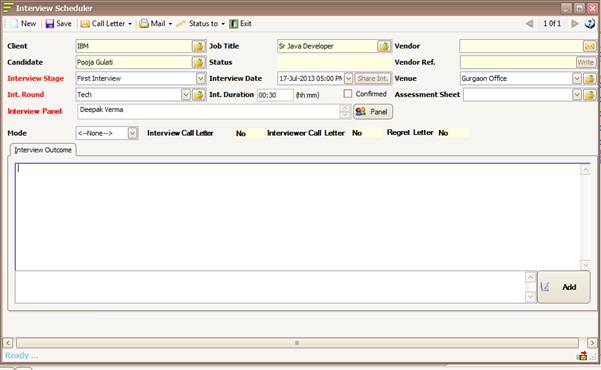Open Candidate lookup icon beside Pooja Gulati
This screenshot has height=370, width=601.
pyautogui.click(x=199, y=62)
